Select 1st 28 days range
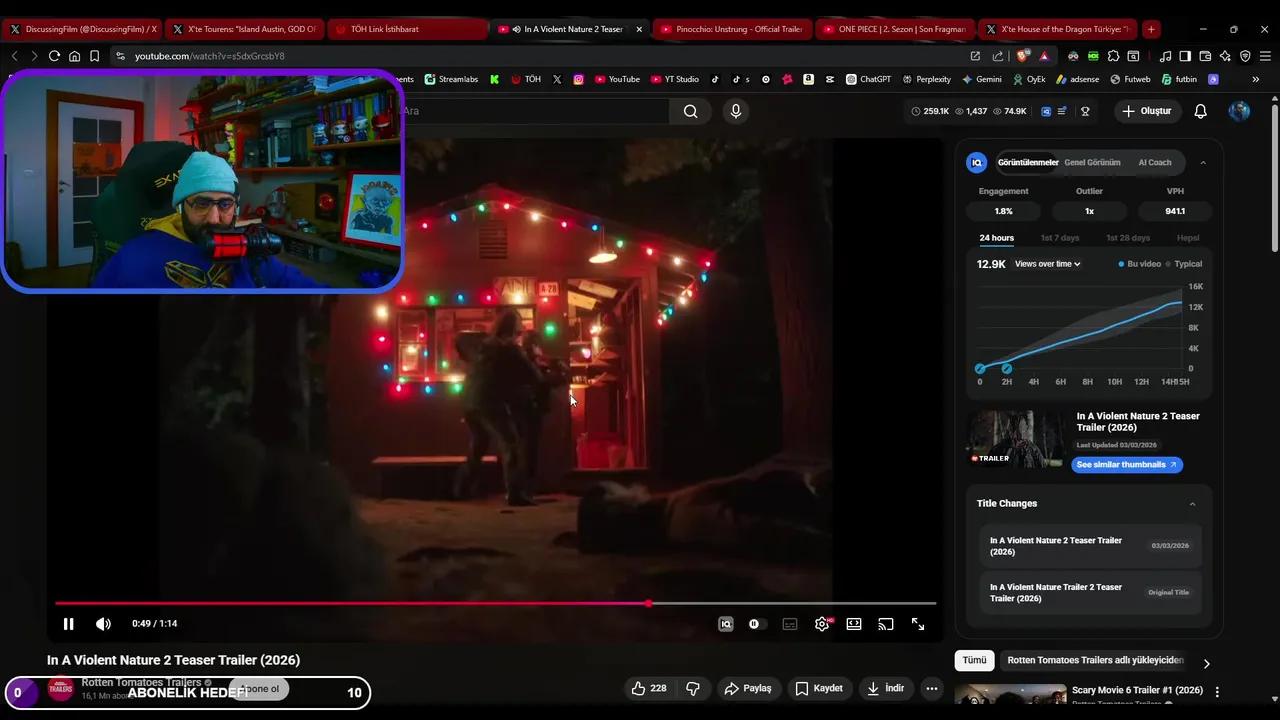The height and width of the screenshot is (720, 1280). 1128,238
